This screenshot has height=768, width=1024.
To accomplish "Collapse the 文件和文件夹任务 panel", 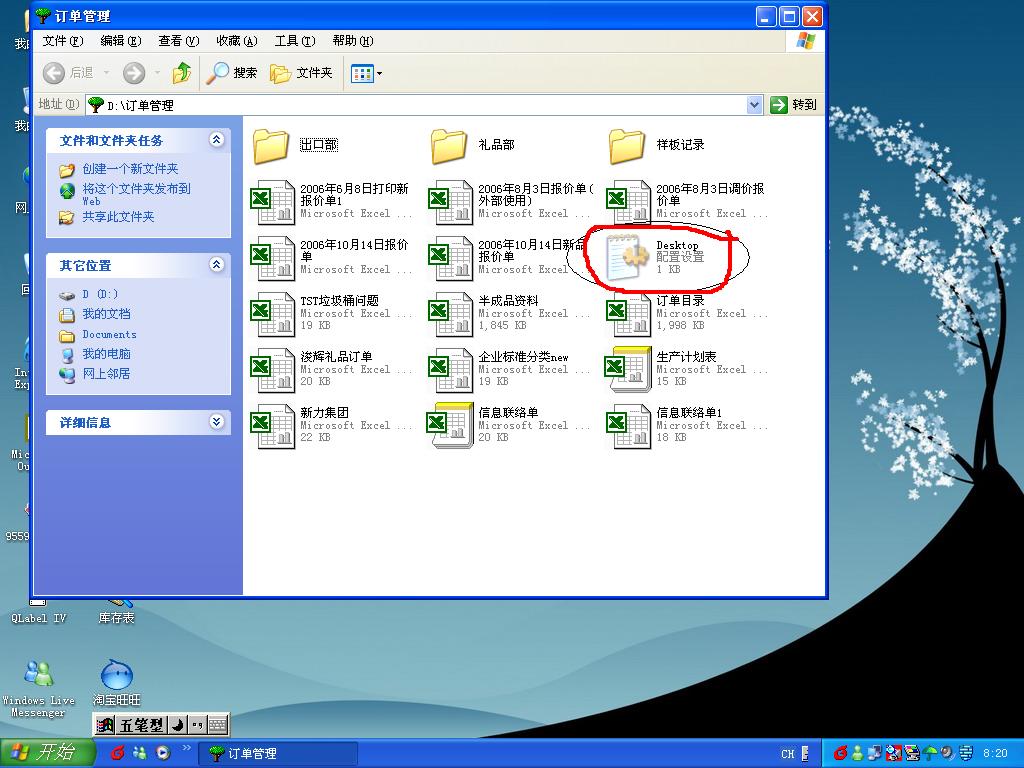I will coord(216,140).
